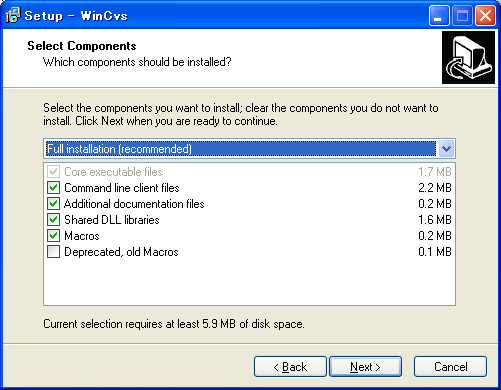Enable Deprecated, old Macros checkbox

tap(53, 252)
